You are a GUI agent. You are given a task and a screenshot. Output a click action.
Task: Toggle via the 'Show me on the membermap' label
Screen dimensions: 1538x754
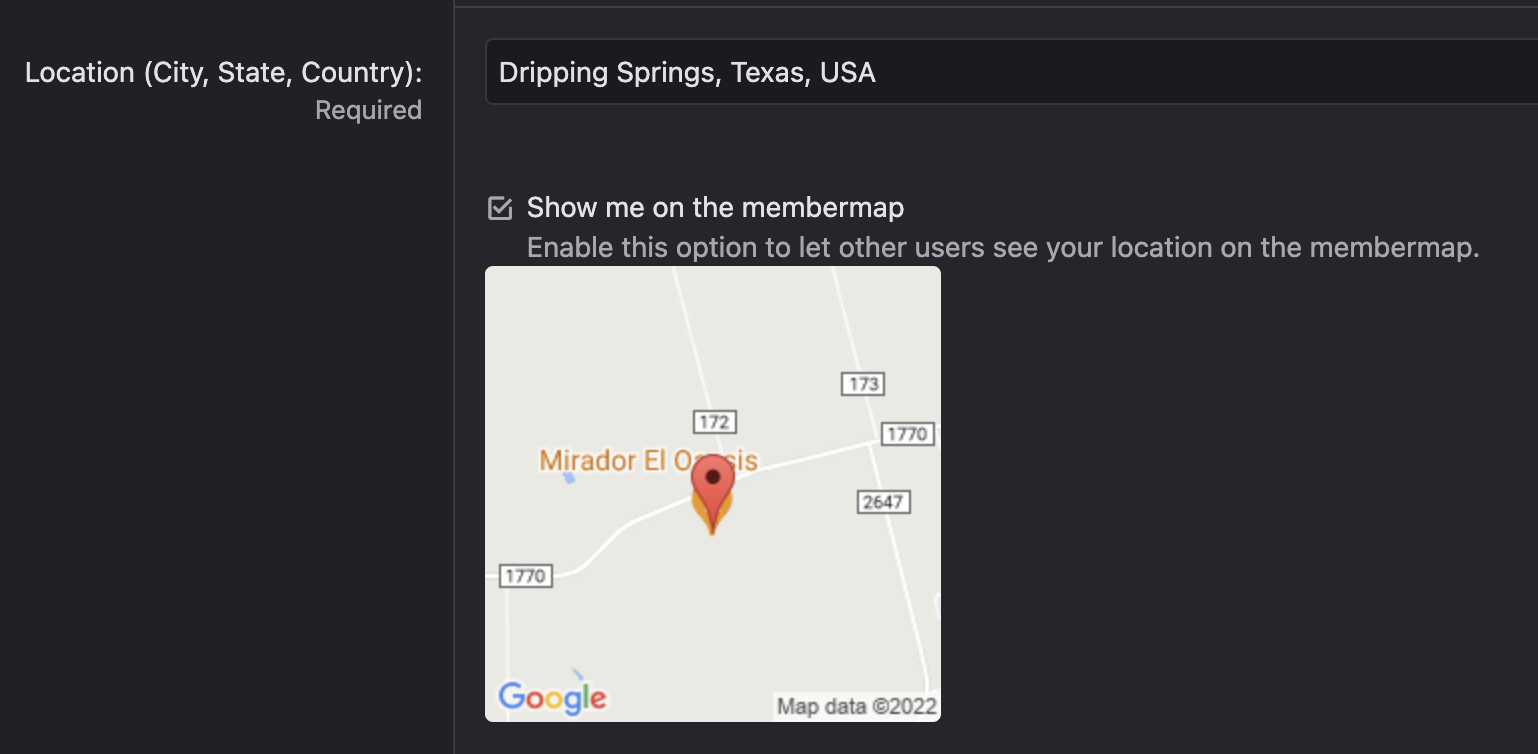tap(715, 207)
